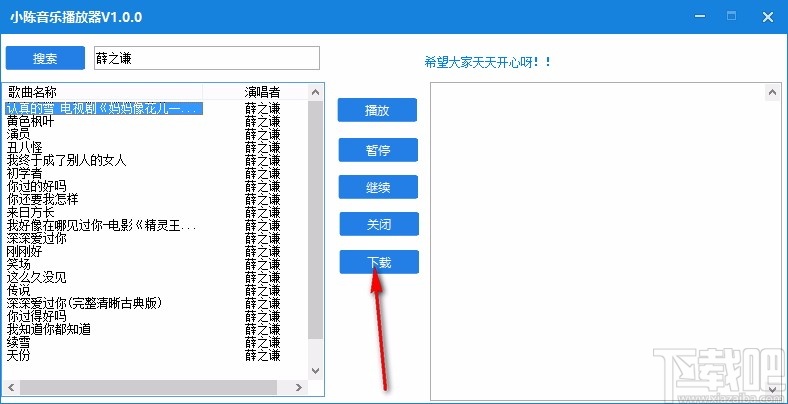Viewport: 788px width, 404px height.
Task: Select the song 丑八怪
Action: tap(24, 147)
